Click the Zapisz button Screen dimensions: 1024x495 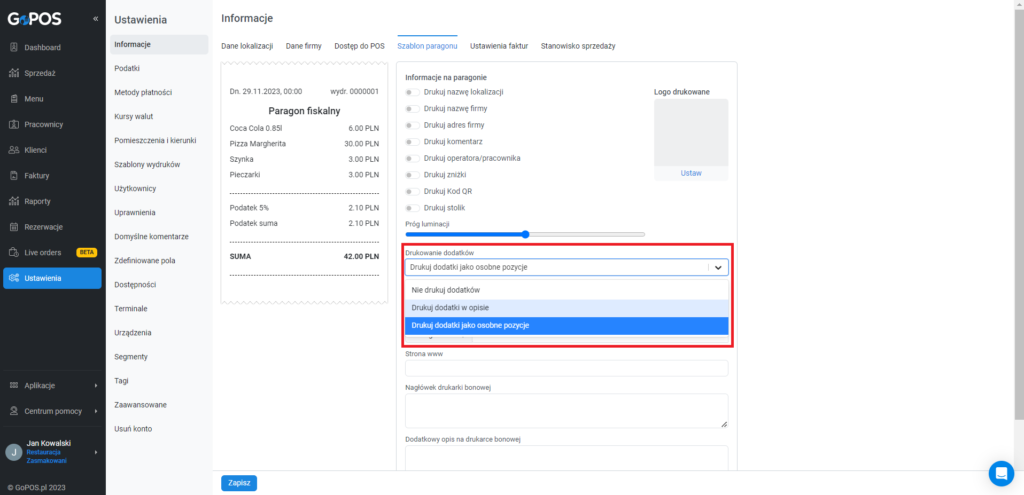click(x=239, y=483)
